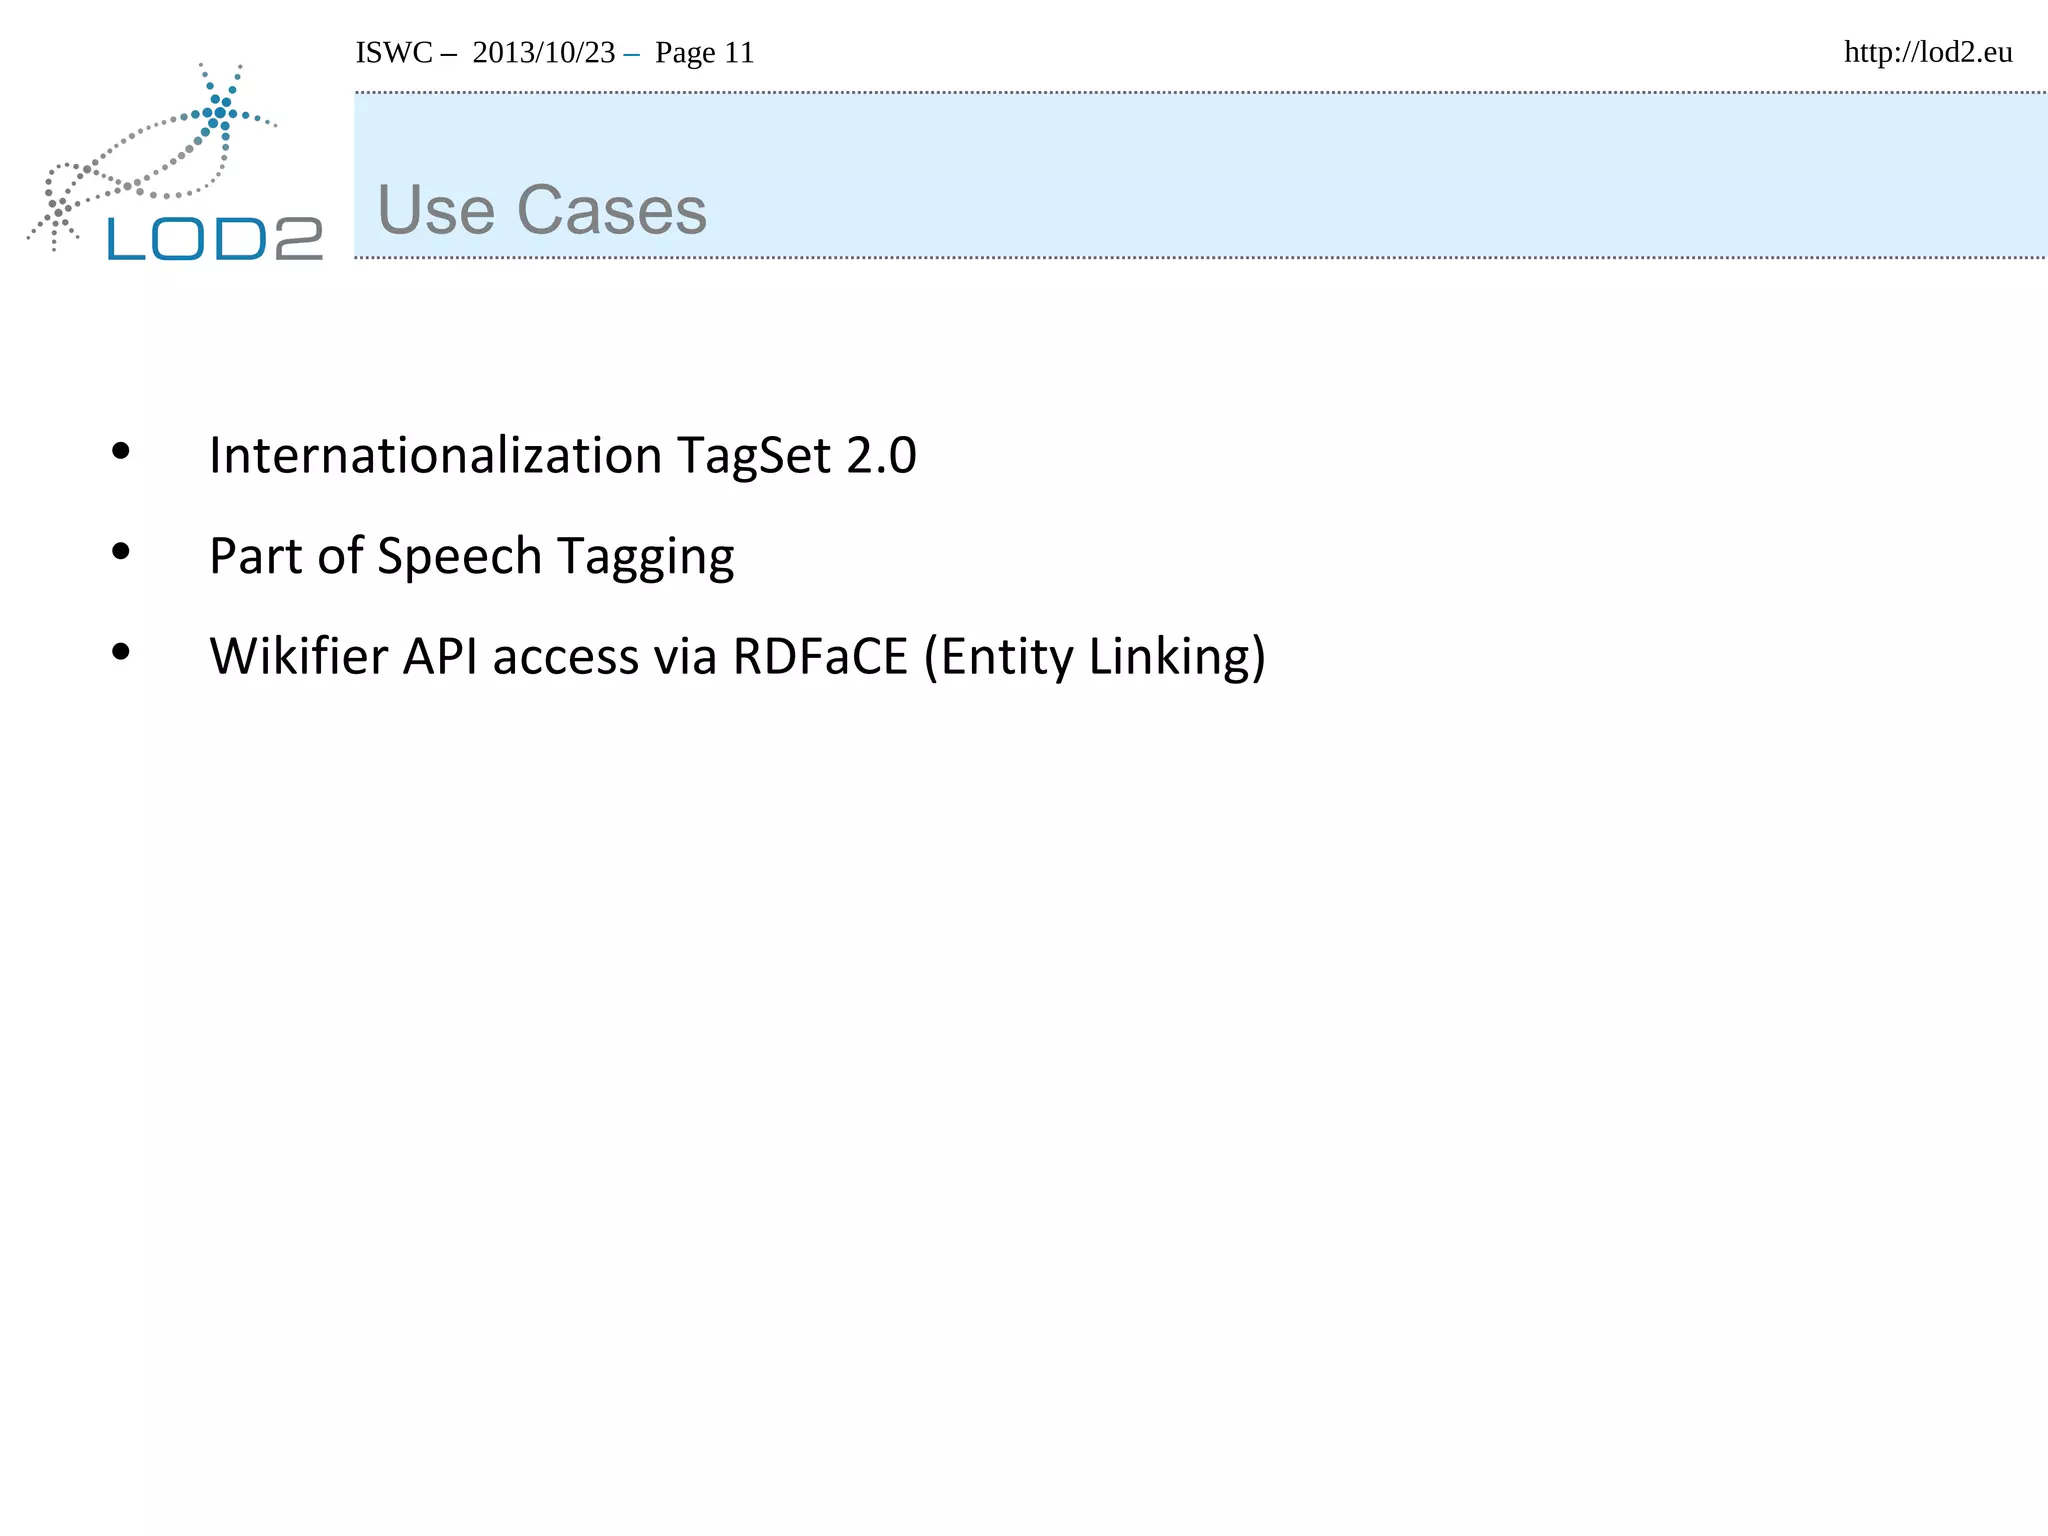Open the http://lod2.eu link
Viewport: 2048px width, 1536px height.
coord(1927,52)
